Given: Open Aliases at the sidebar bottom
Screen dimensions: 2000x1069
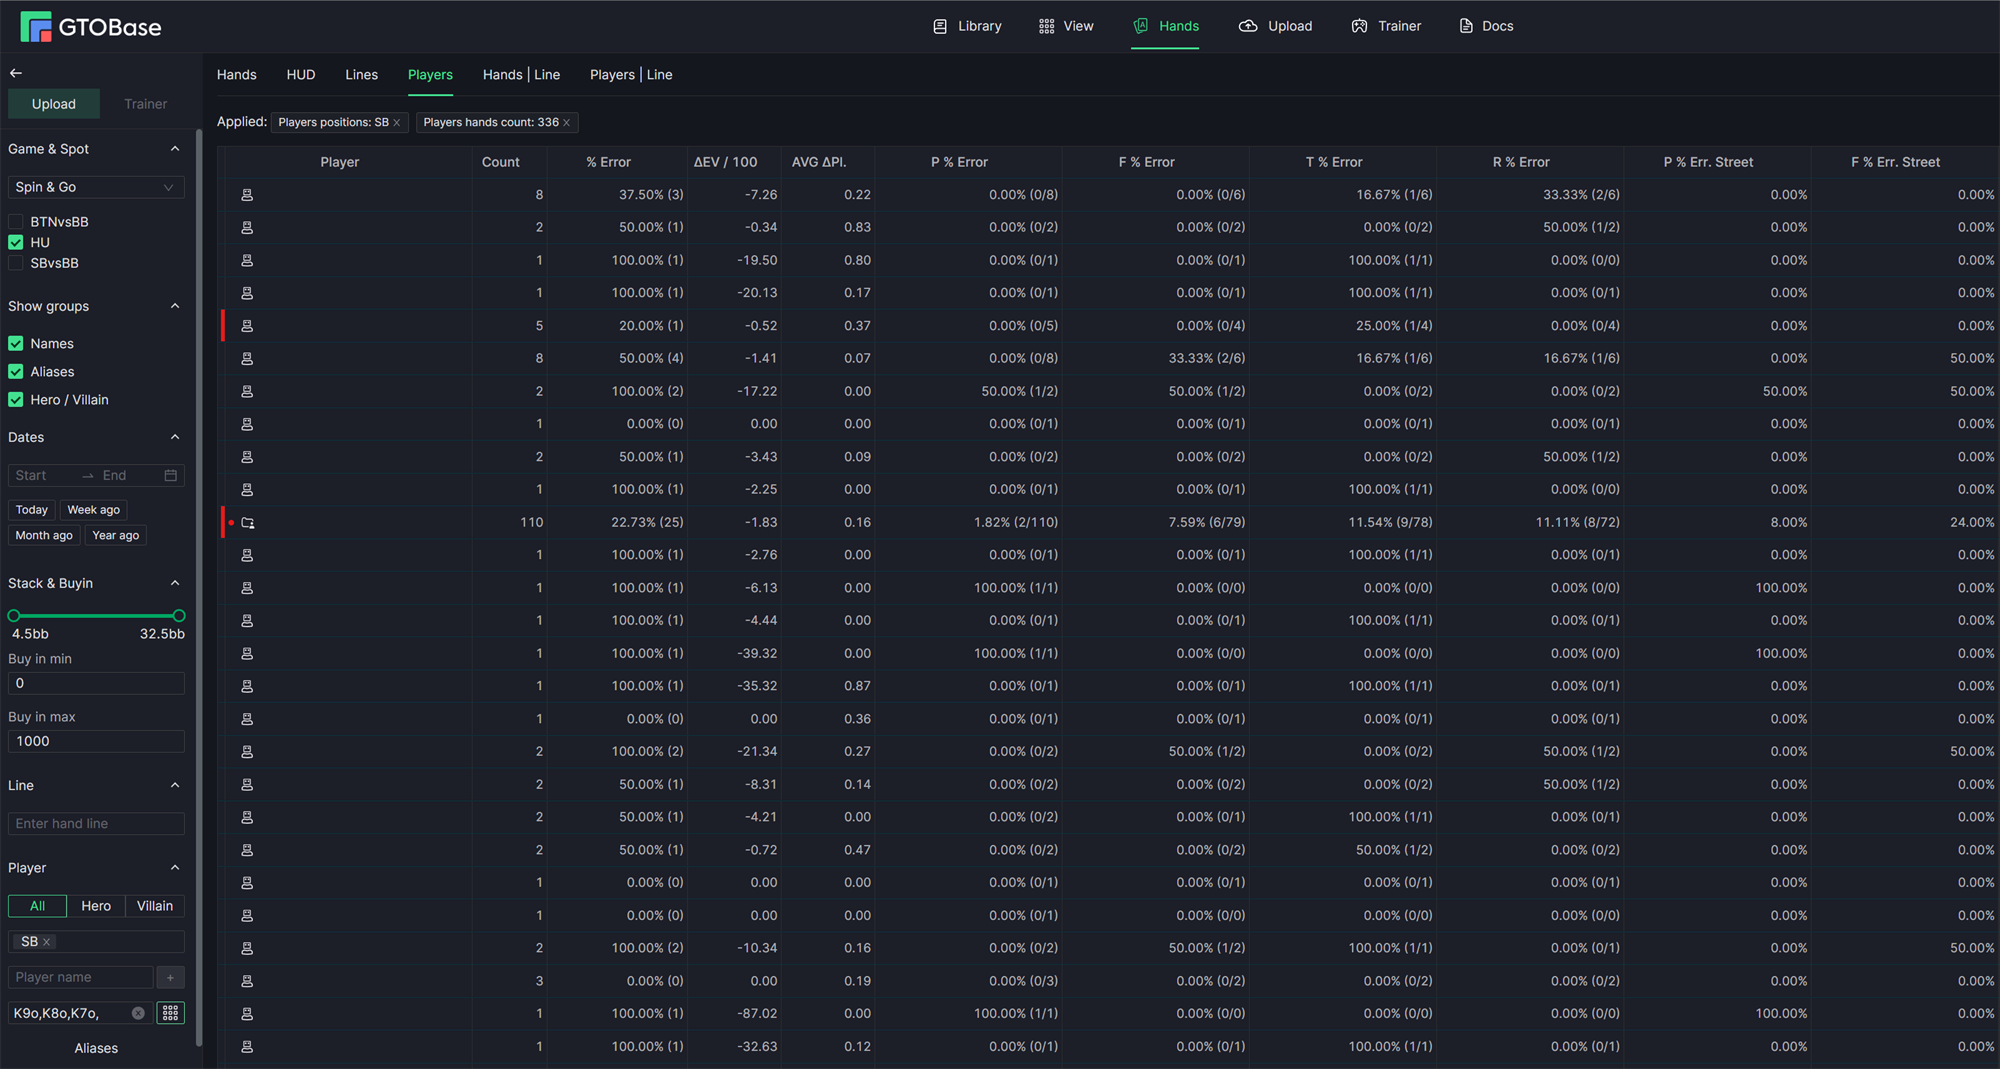Looking at the screenshot, I should [96, 1049].
